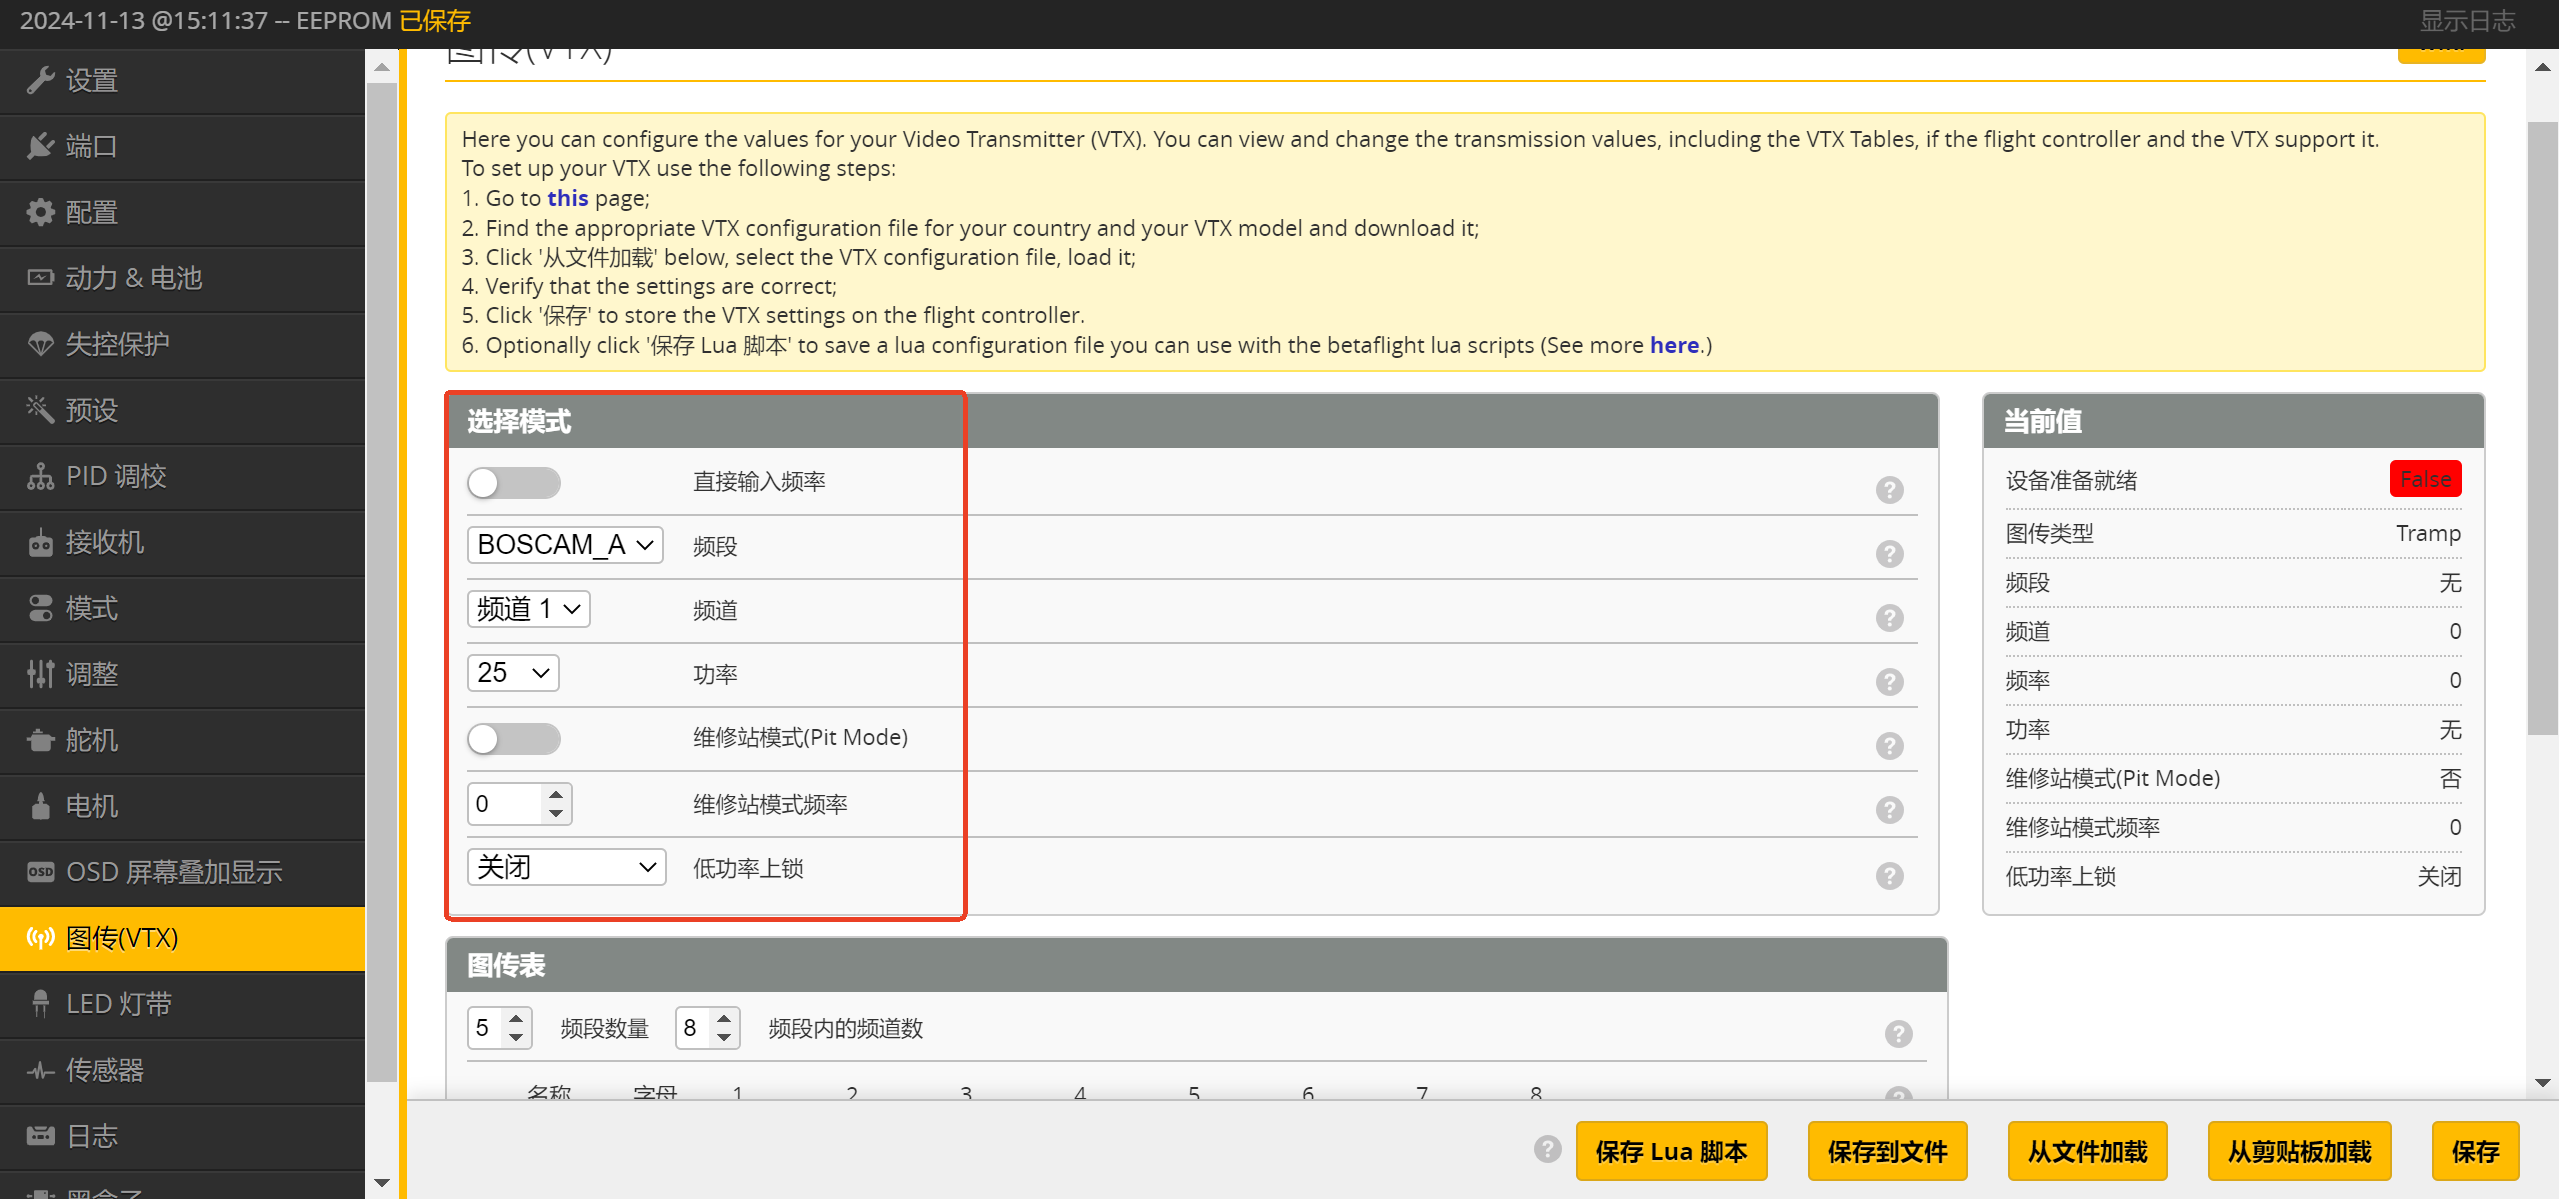Image resolution: width=2559 pixels, height=1199 pixels.
Task: Click the log icon beside 日志
Action: 40,1136
